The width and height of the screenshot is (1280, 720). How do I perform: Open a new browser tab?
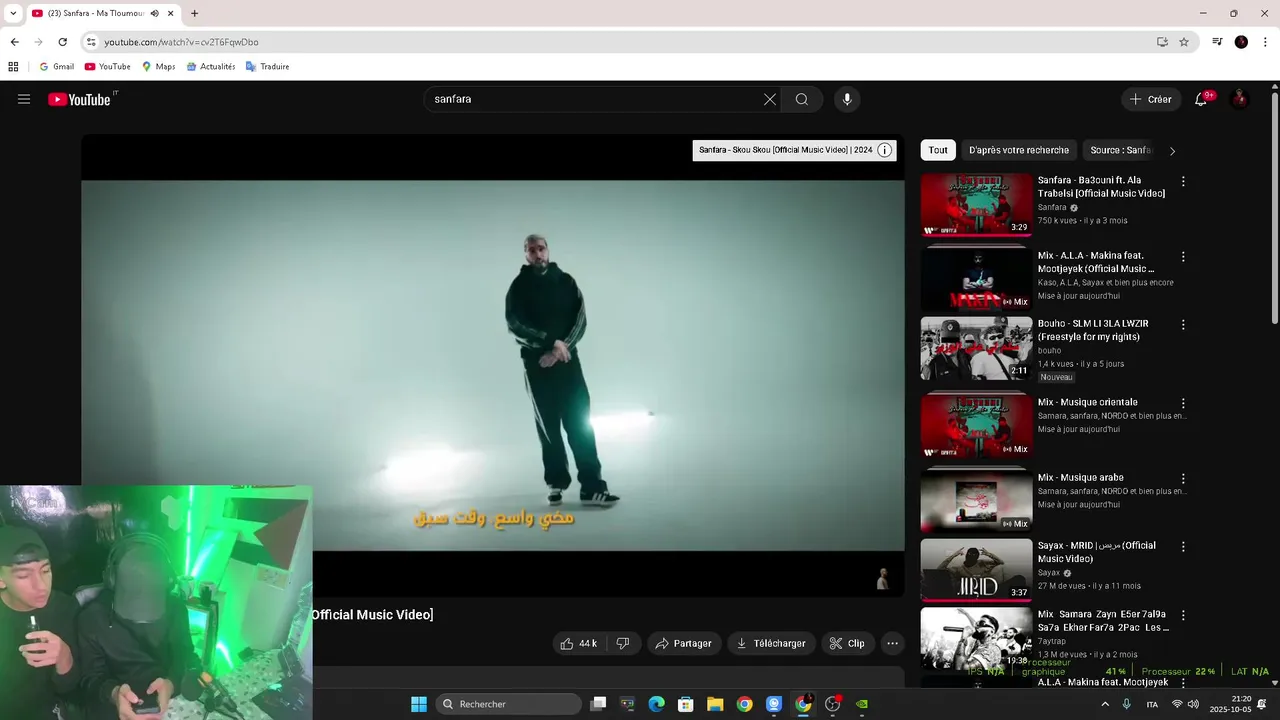tap(194, 13)
